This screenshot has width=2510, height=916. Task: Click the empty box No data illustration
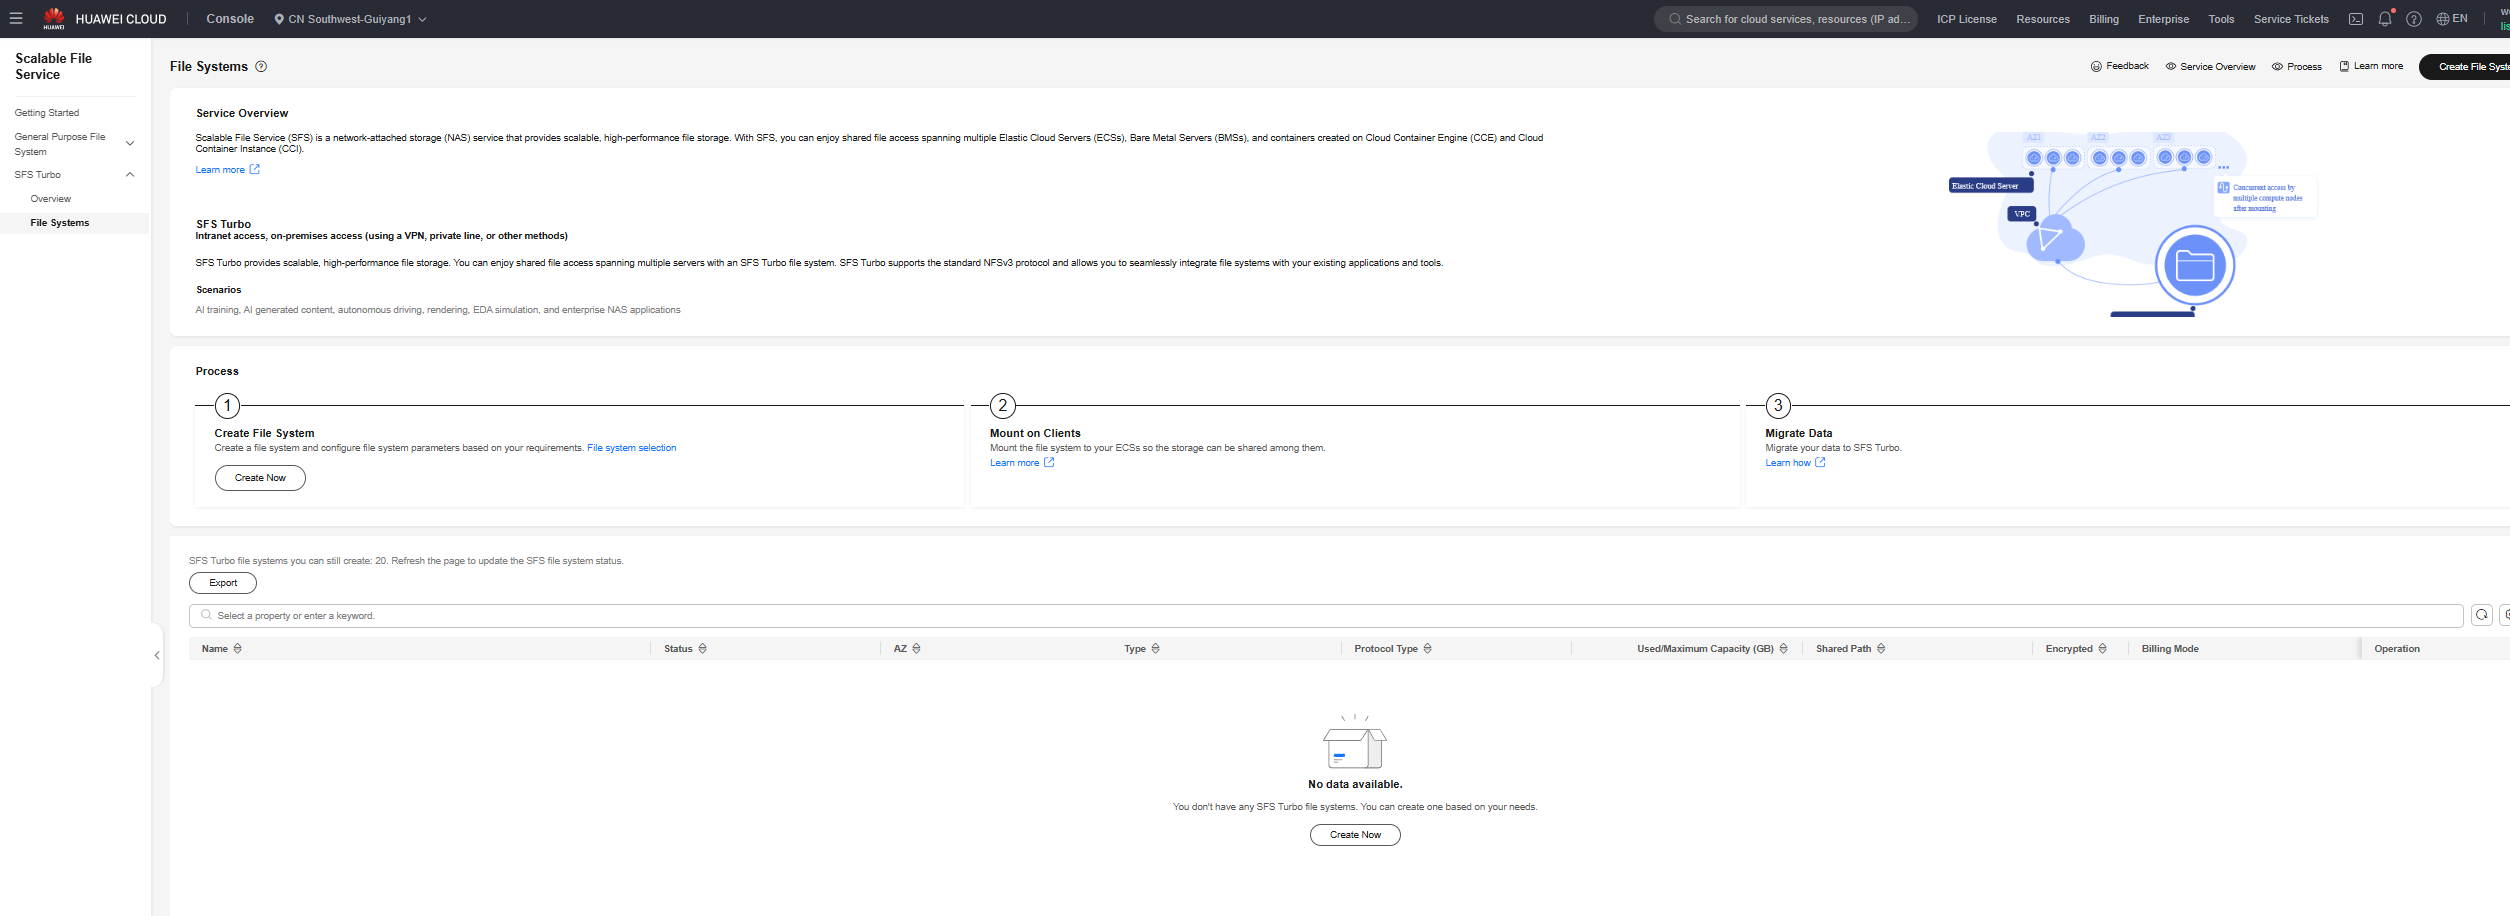coord(1355,742)
